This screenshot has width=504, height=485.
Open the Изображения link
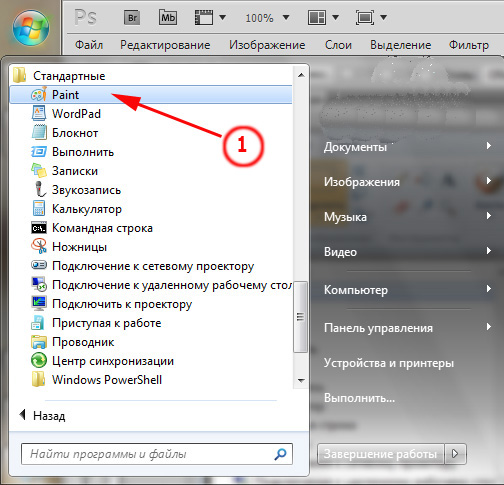[362, 182]
